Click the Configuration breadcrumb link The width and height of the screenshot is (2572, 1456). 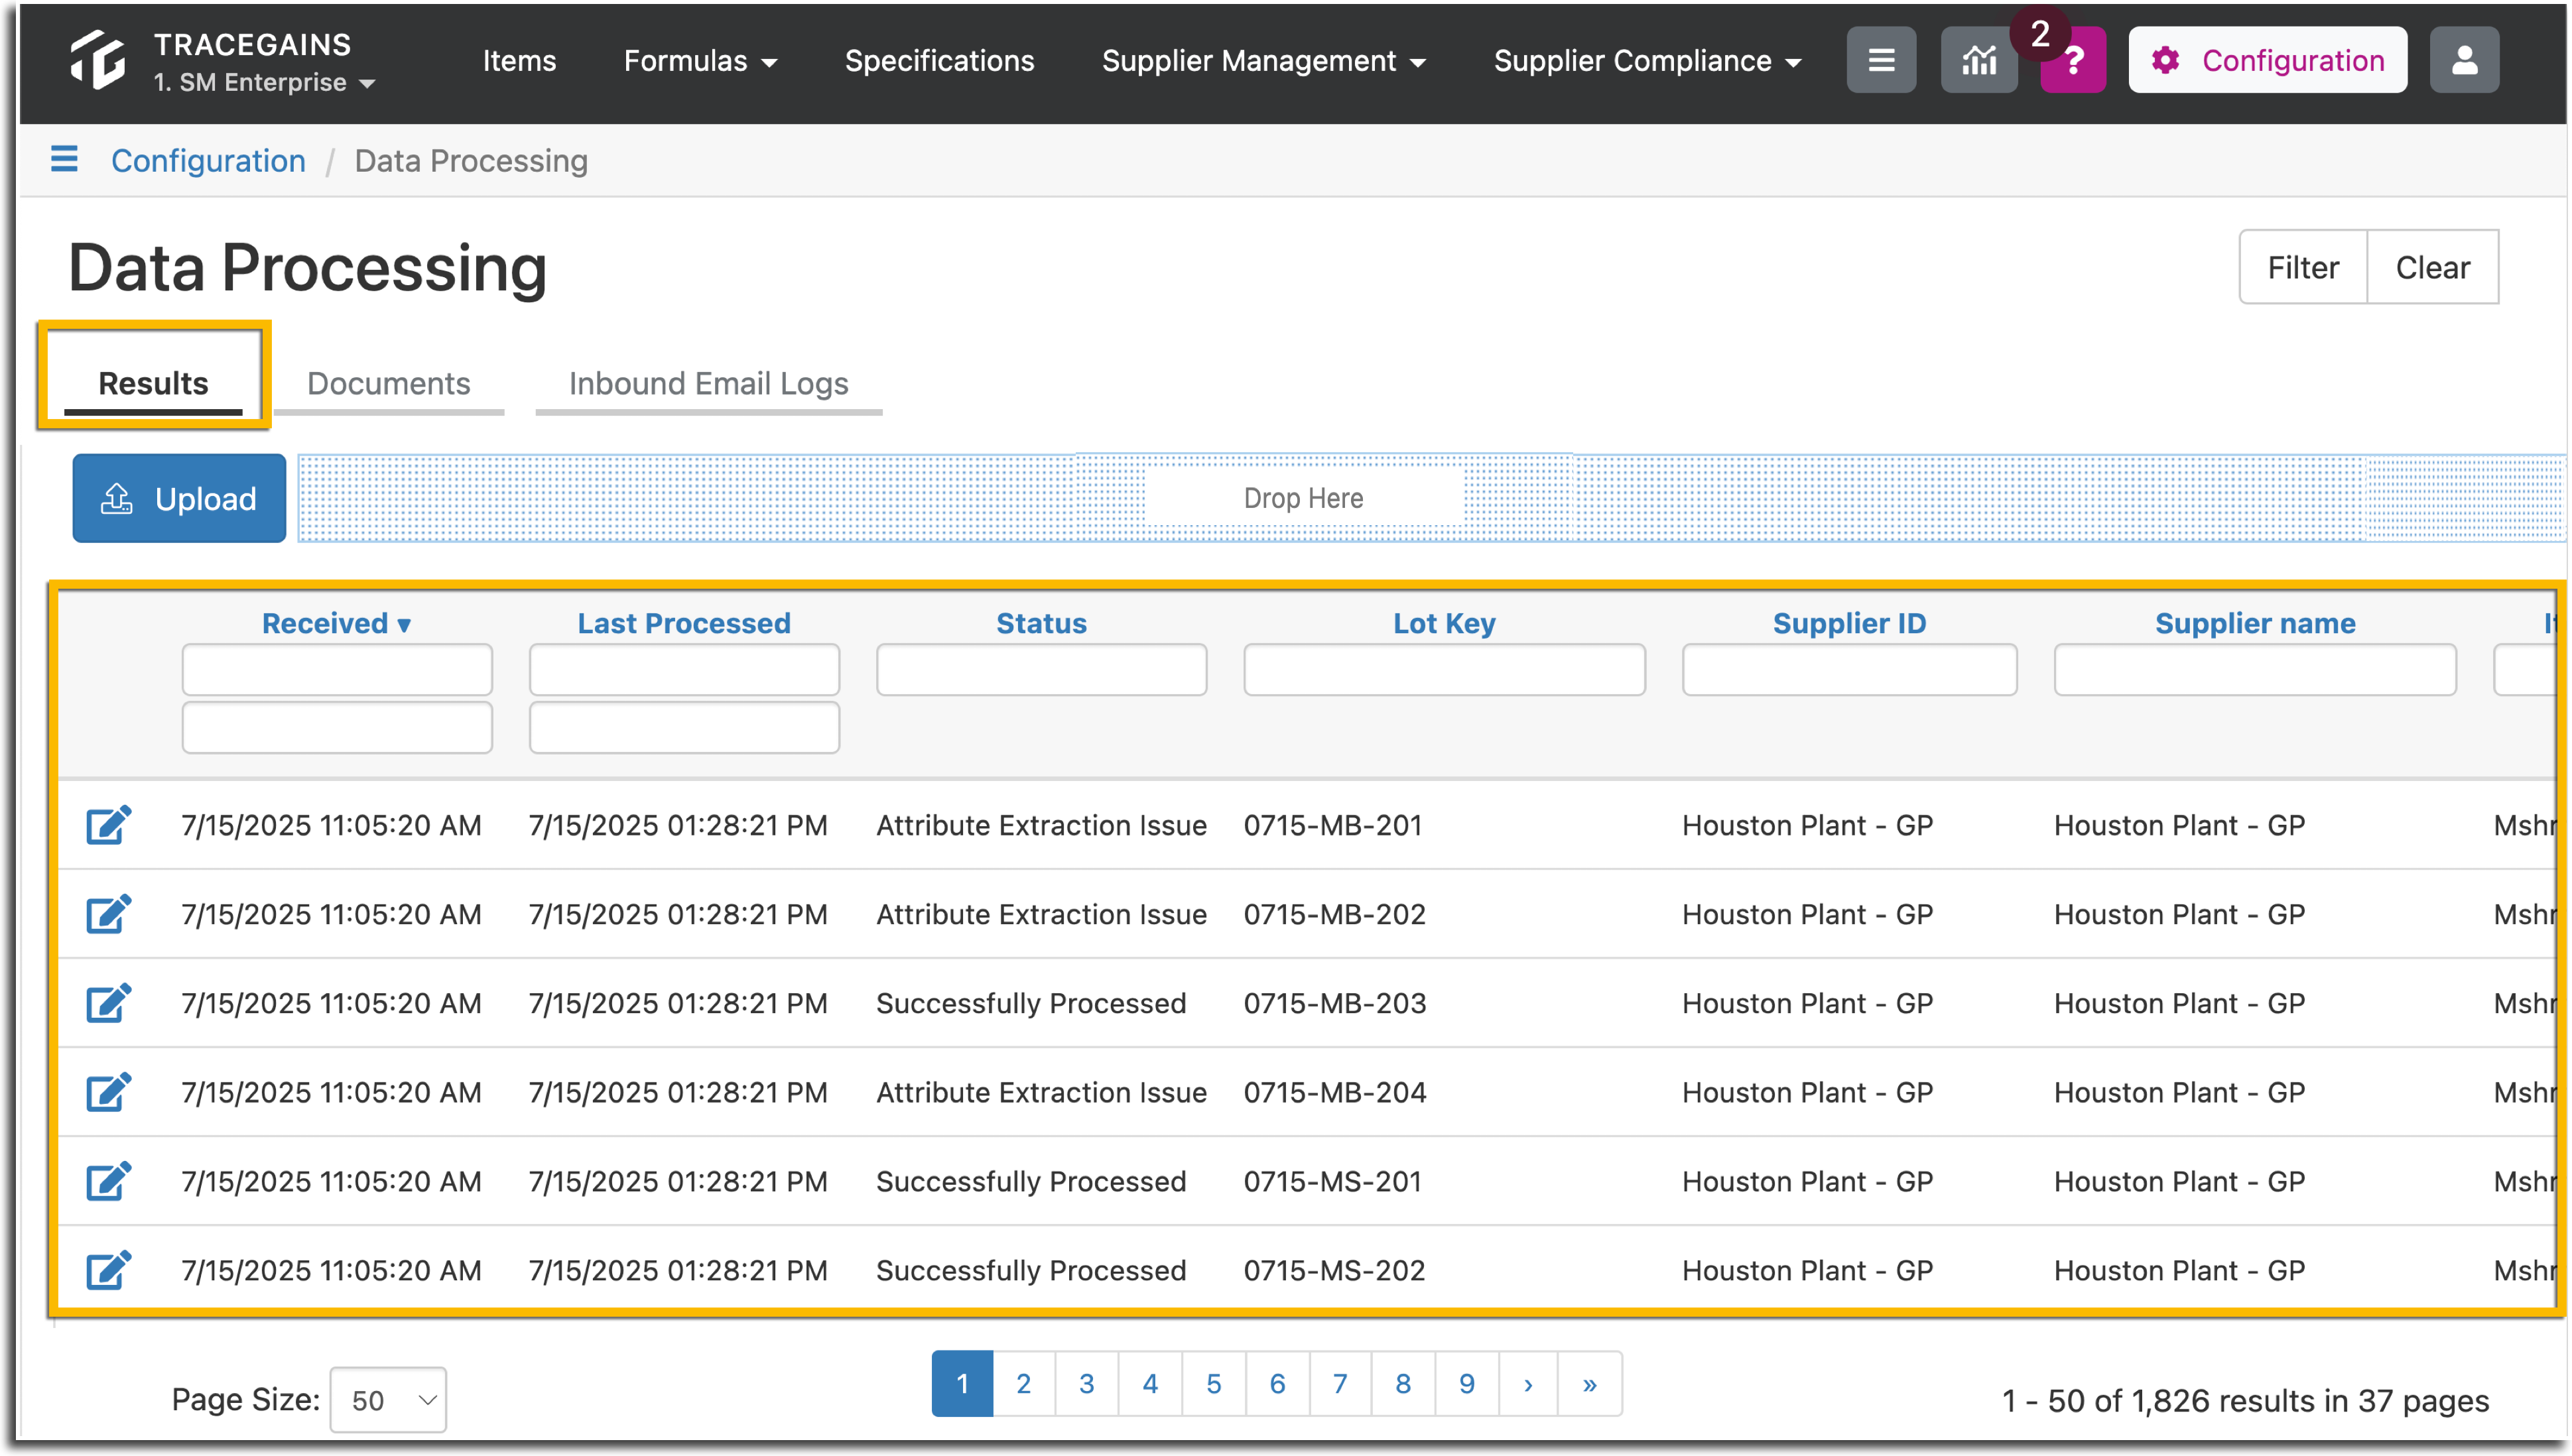click(208, 160)
